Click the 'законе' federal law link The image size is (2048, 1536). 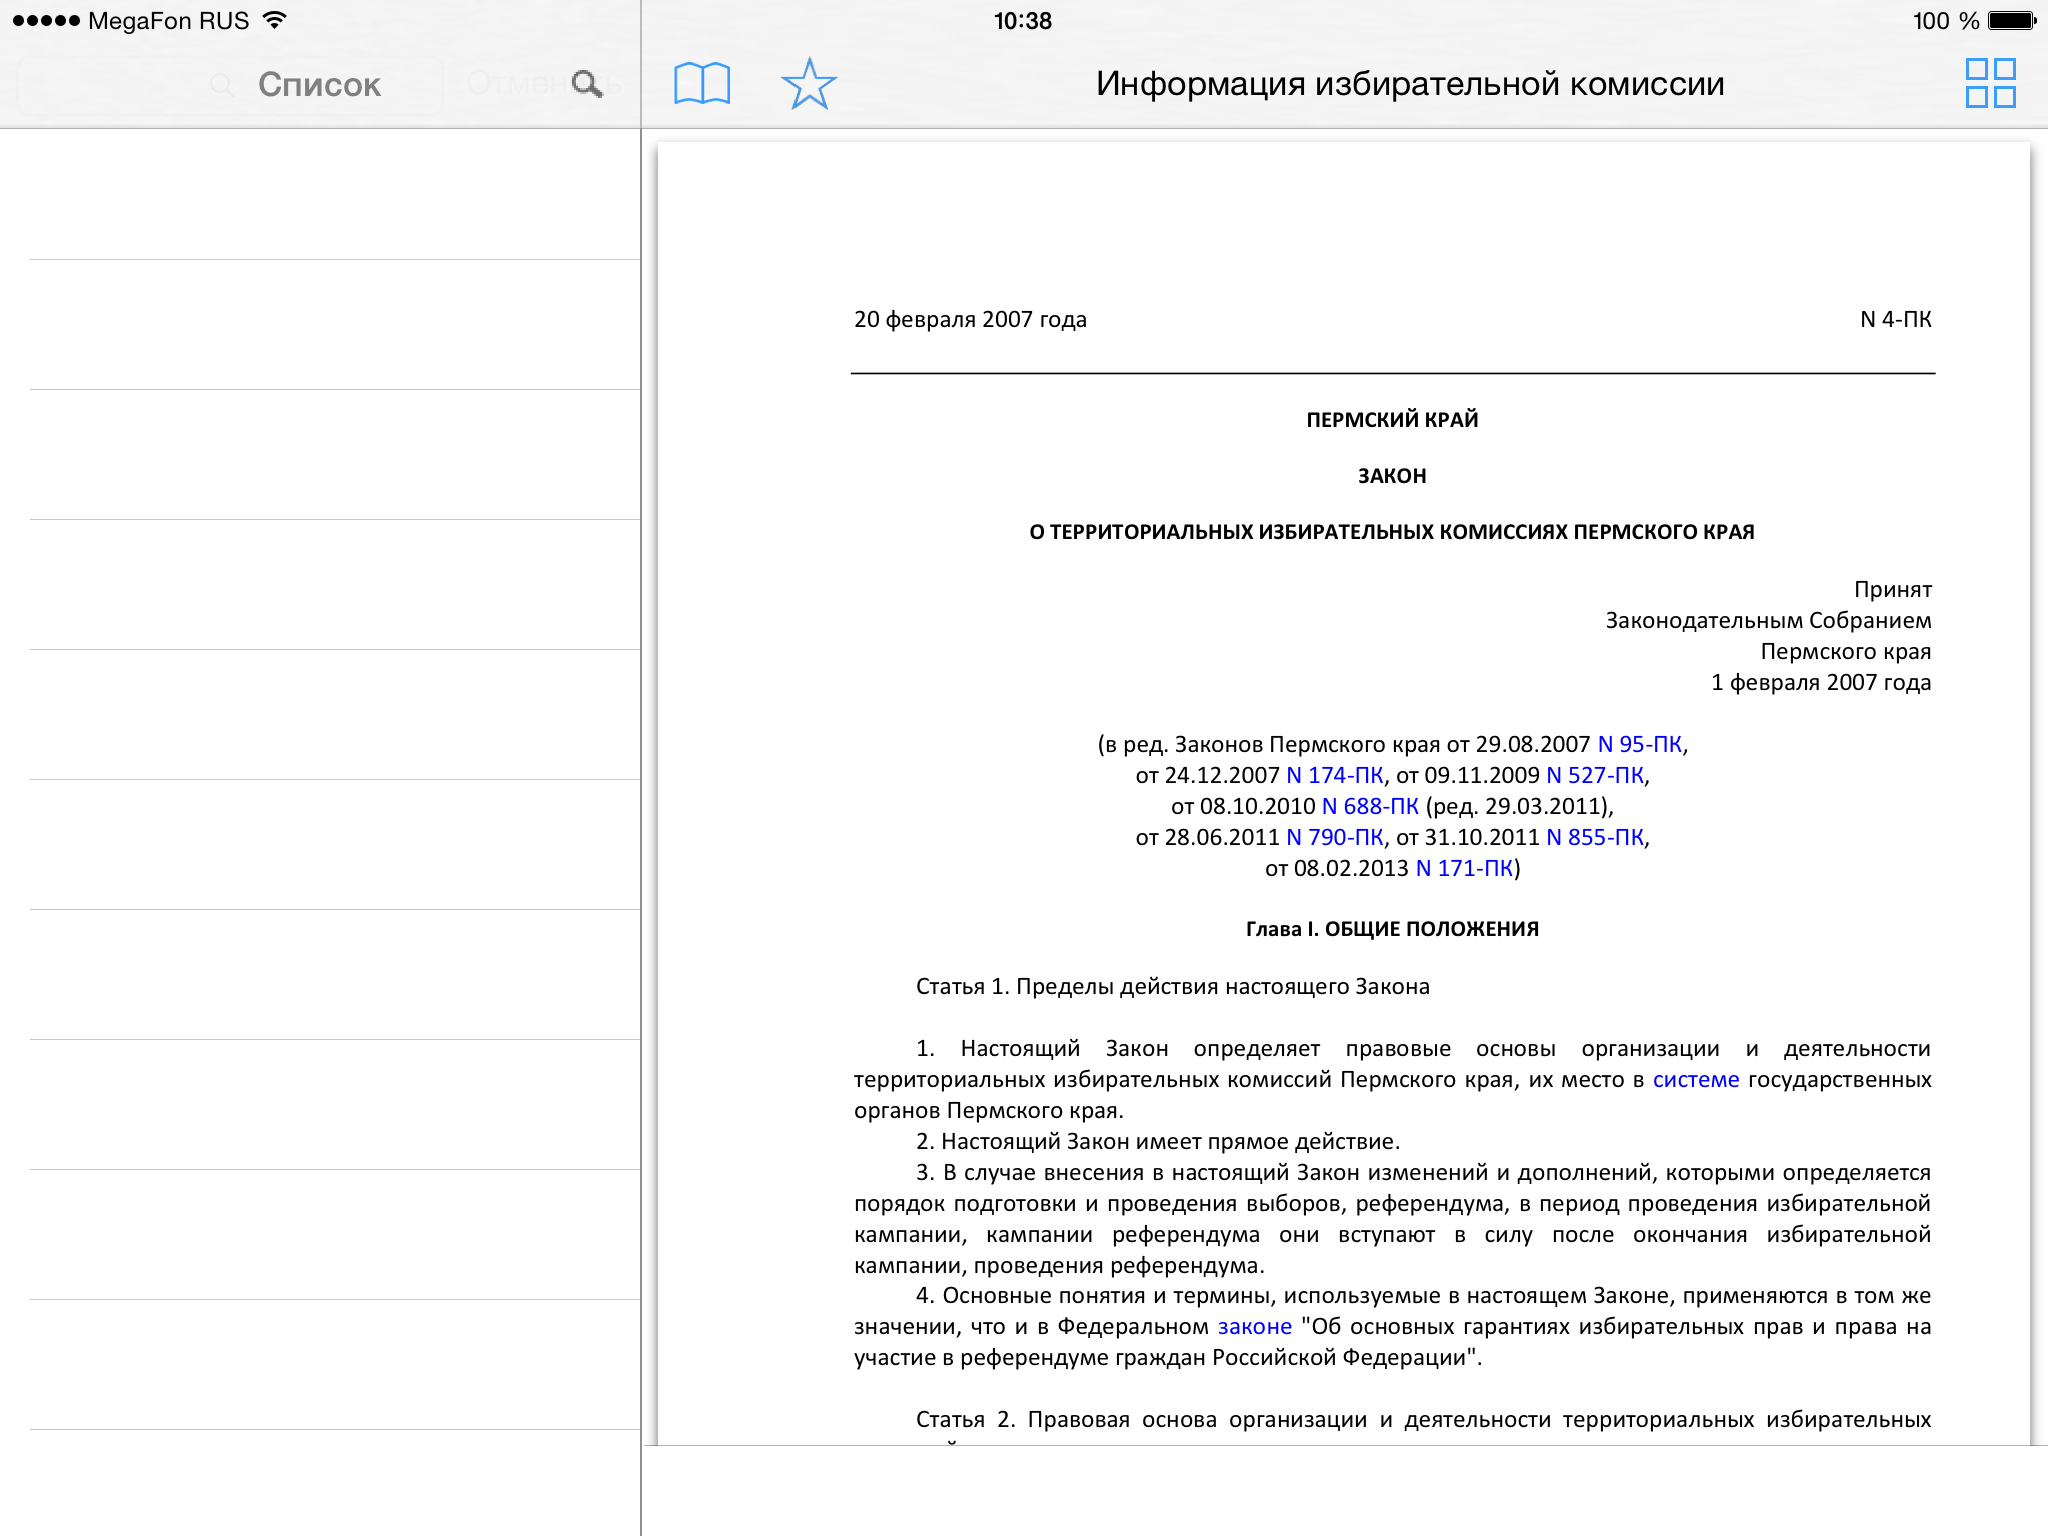1254,1326
